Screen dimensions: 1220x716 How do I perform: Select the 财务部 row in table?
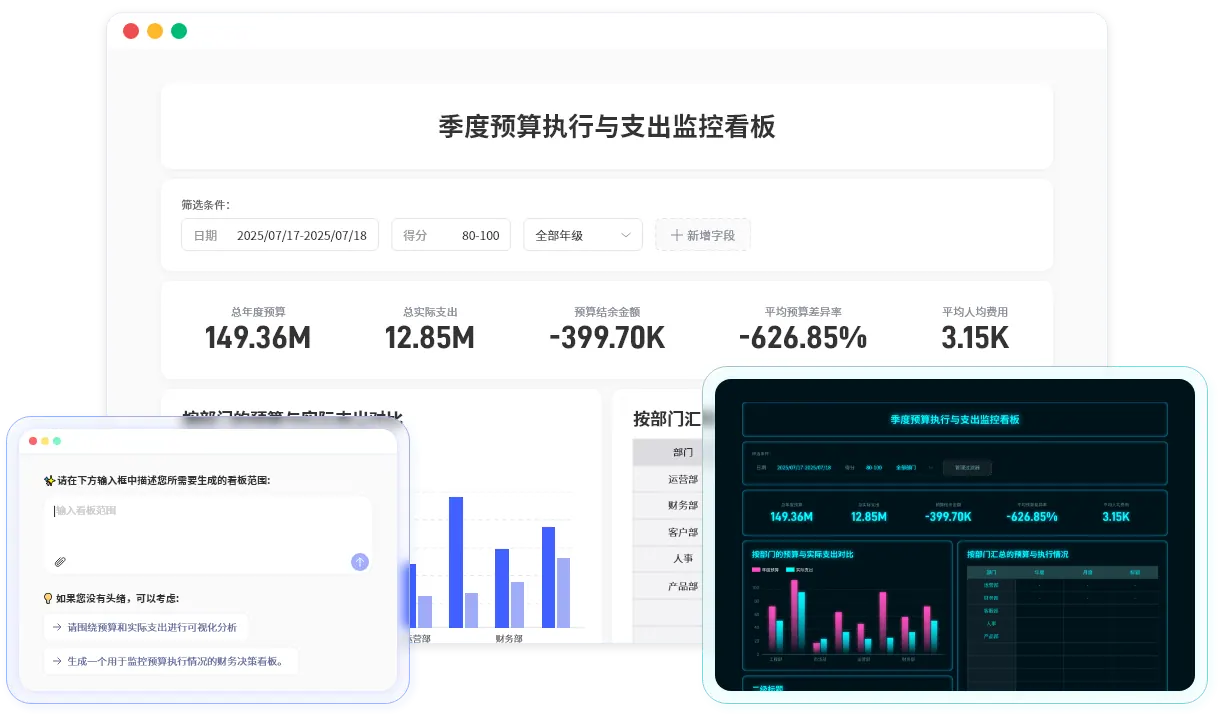(683, 505)
